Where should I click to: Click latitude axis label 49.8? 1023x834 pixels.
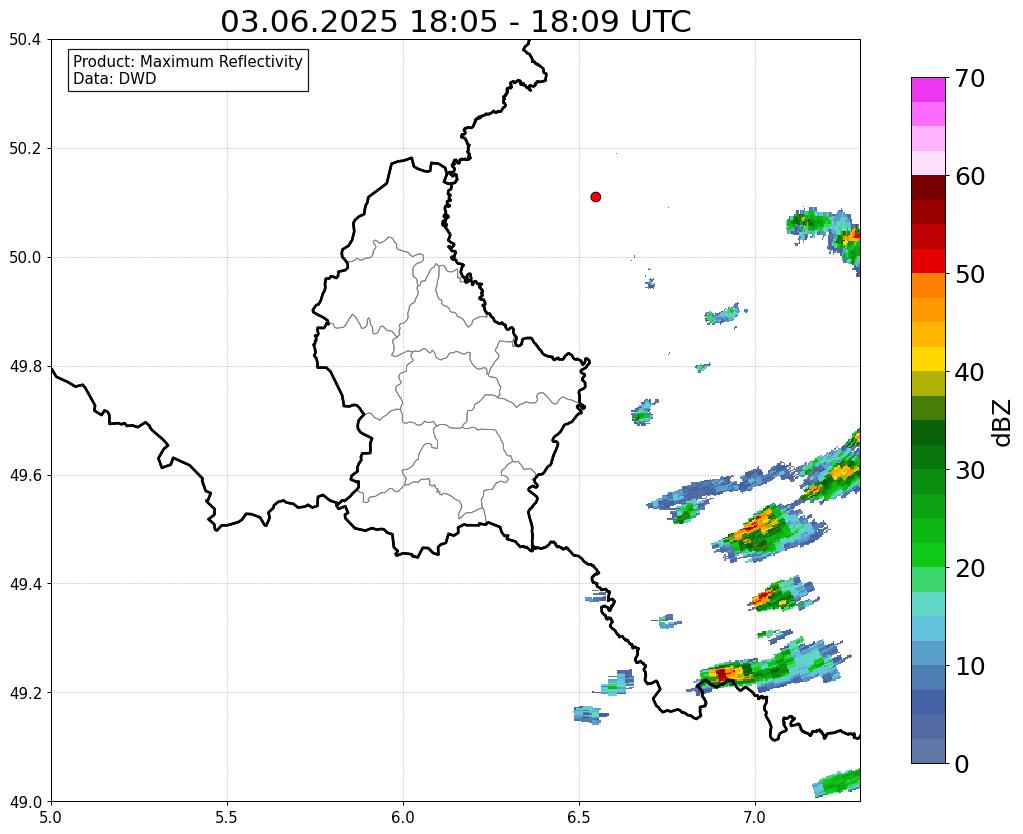25,367
